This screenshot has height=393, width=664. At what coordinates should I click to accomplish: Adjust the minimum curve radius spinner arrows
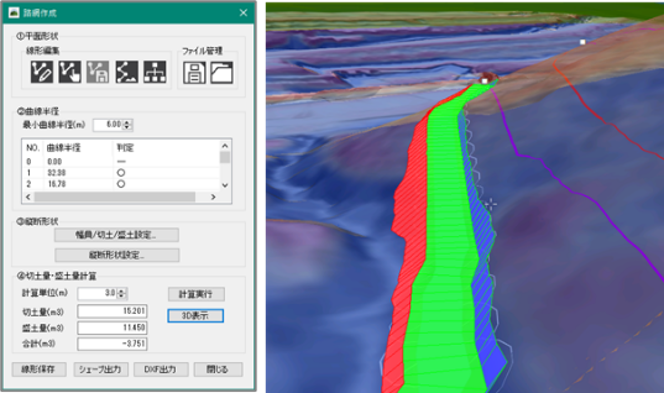point(127,125)
